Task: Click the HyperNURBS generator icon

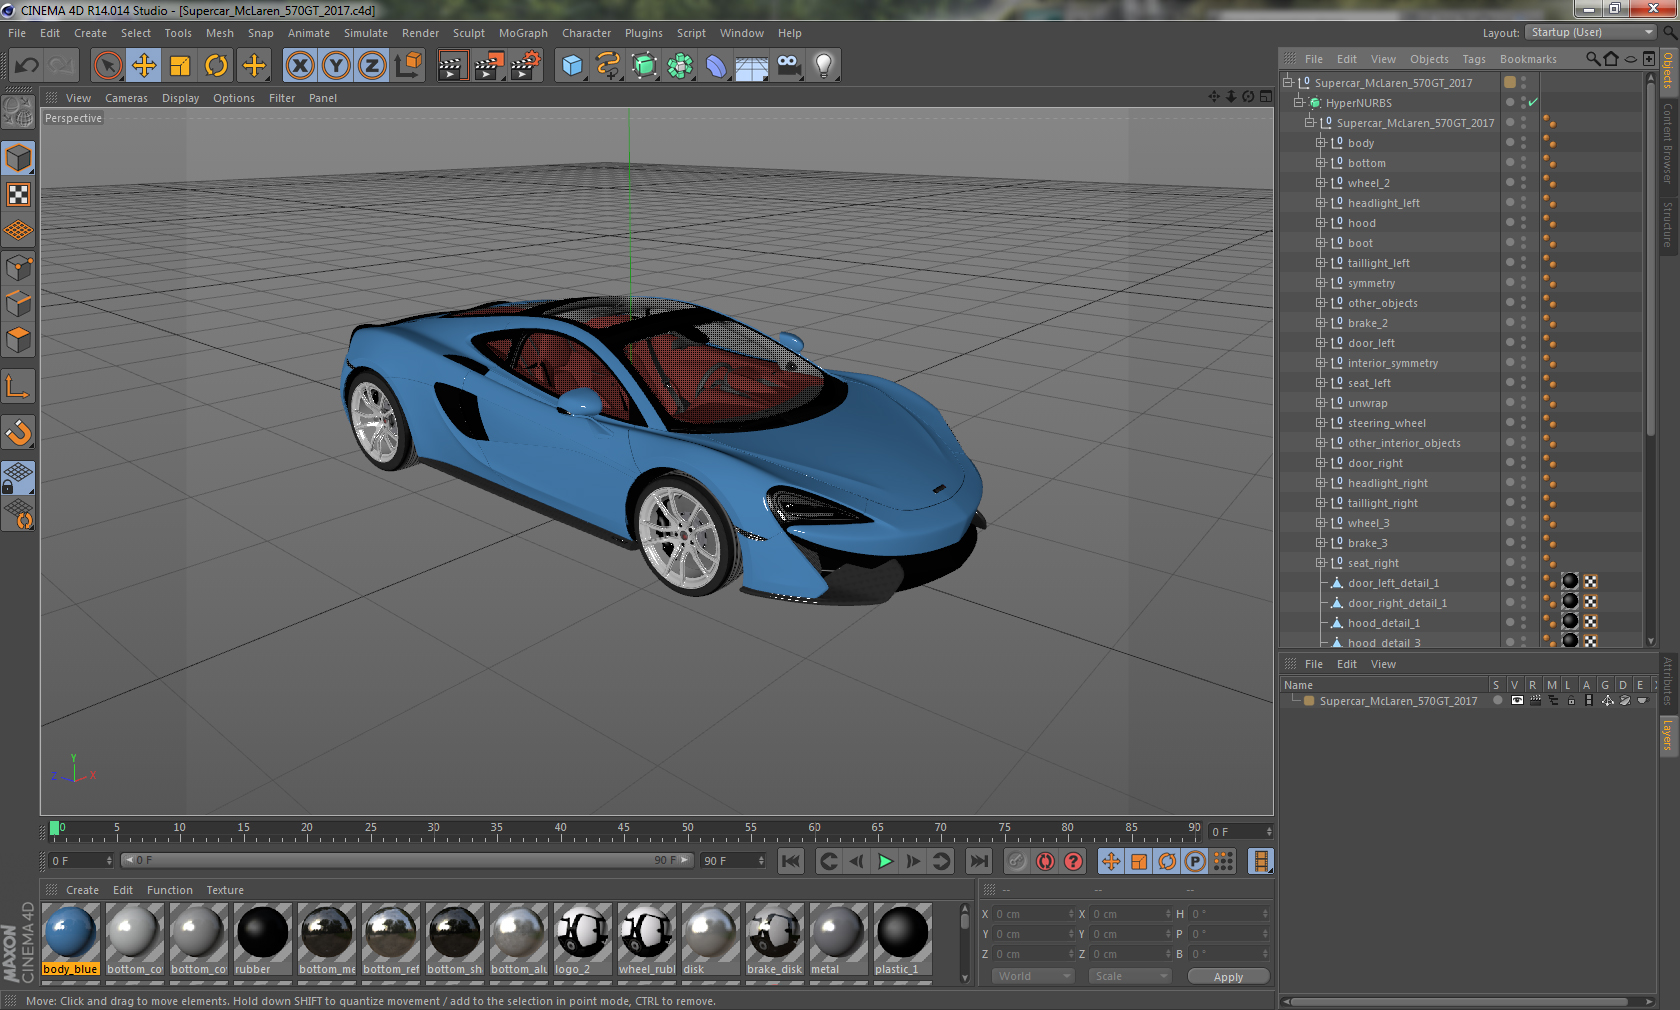Action: pyautogui.click(x=644, y=66)
